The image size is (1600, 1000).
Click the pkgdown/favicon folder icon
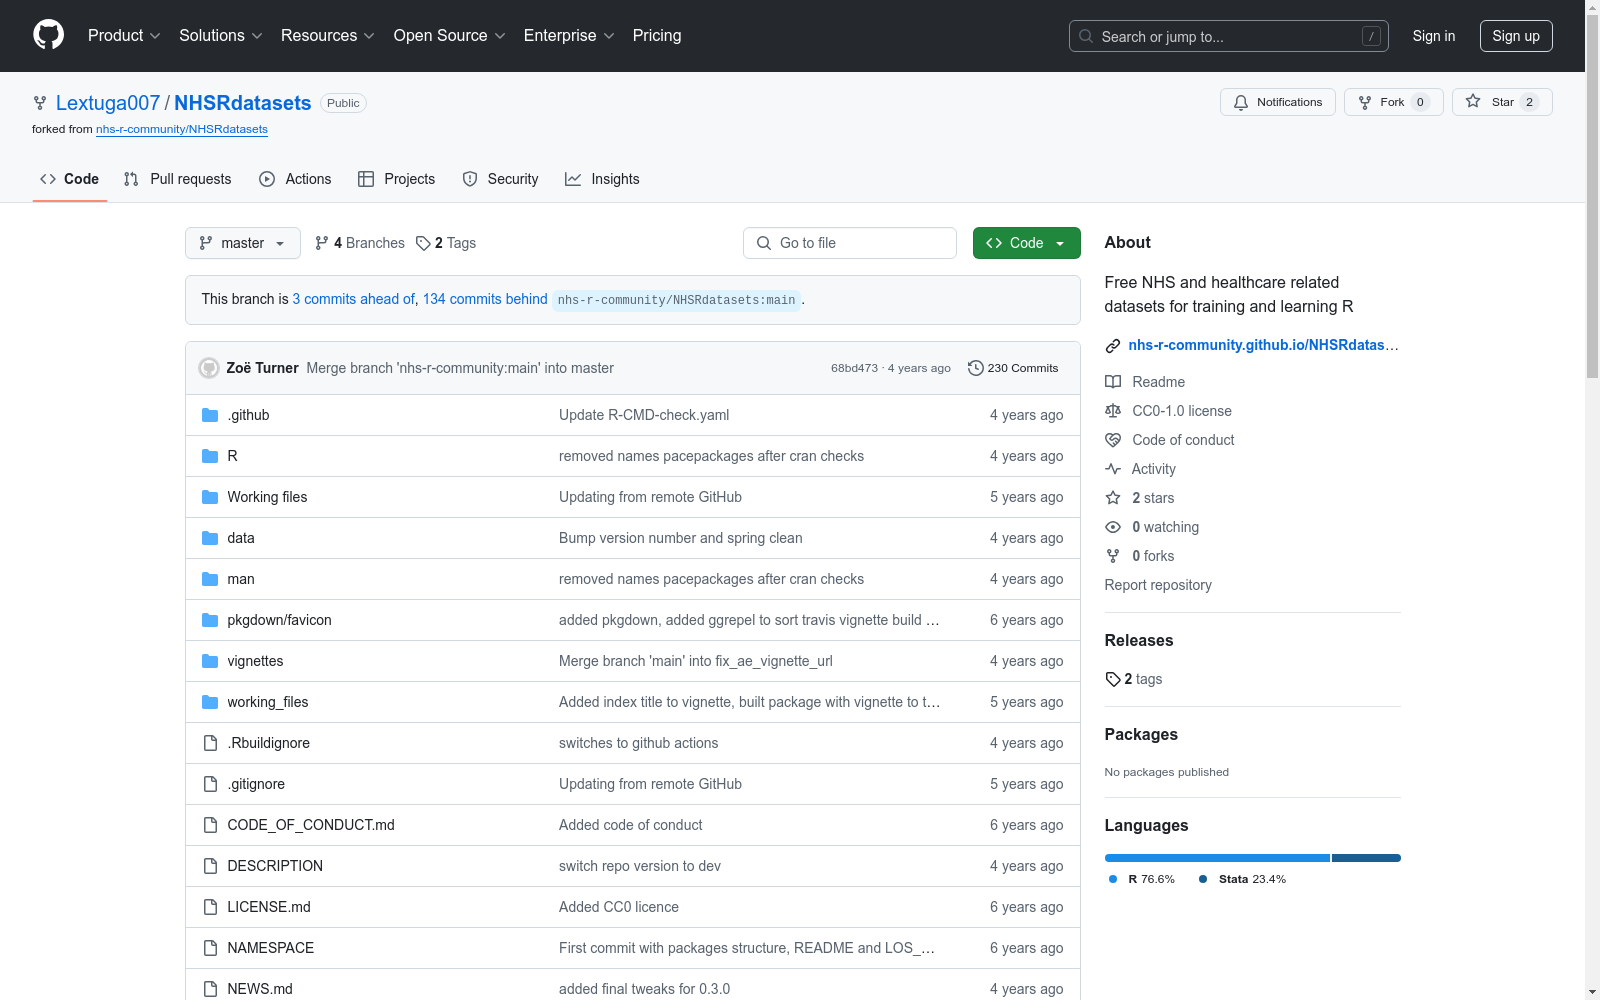(210, 620)
